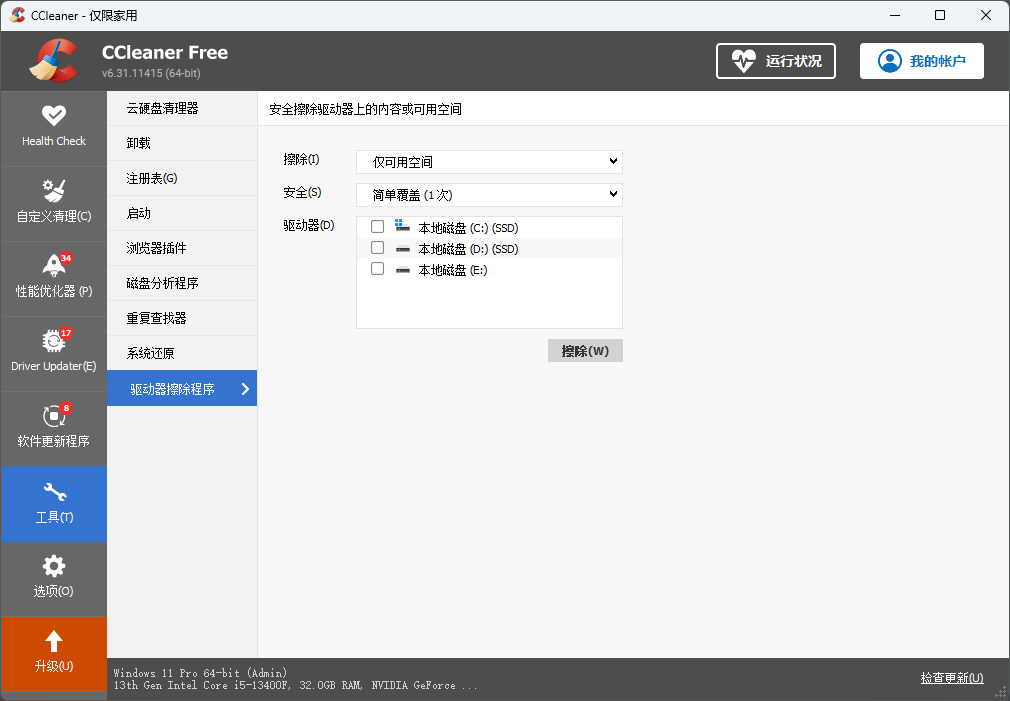Click the window resize grip at bottom-right corner

click(x=1000, y=692)
